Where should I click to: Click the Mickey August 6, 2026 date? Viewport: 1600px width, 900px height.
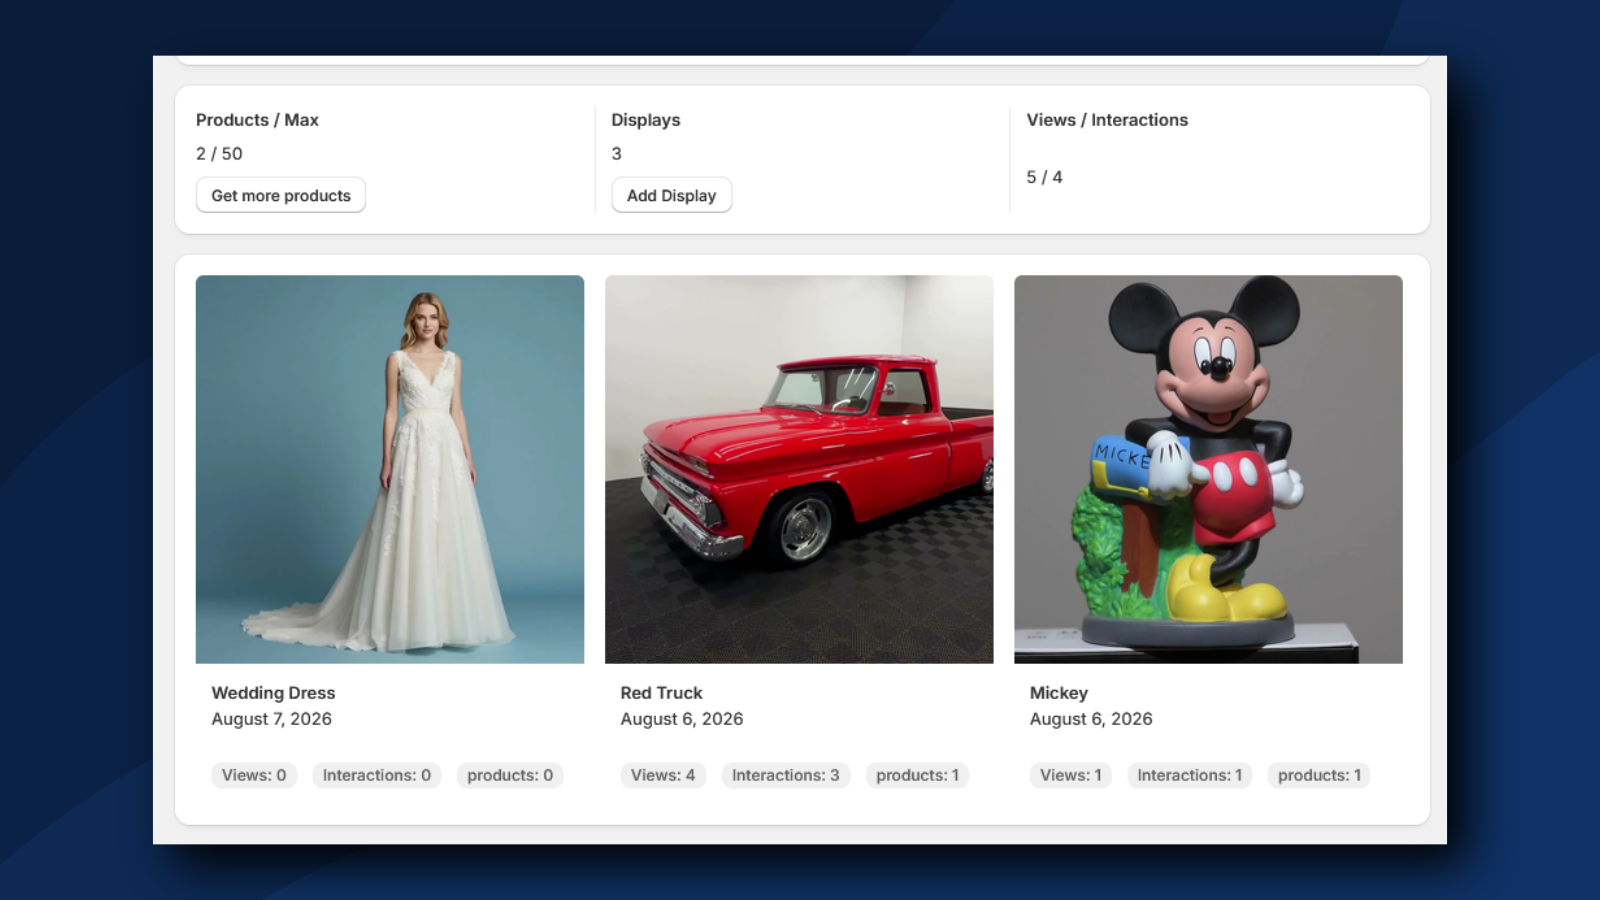pos(1091,719)
